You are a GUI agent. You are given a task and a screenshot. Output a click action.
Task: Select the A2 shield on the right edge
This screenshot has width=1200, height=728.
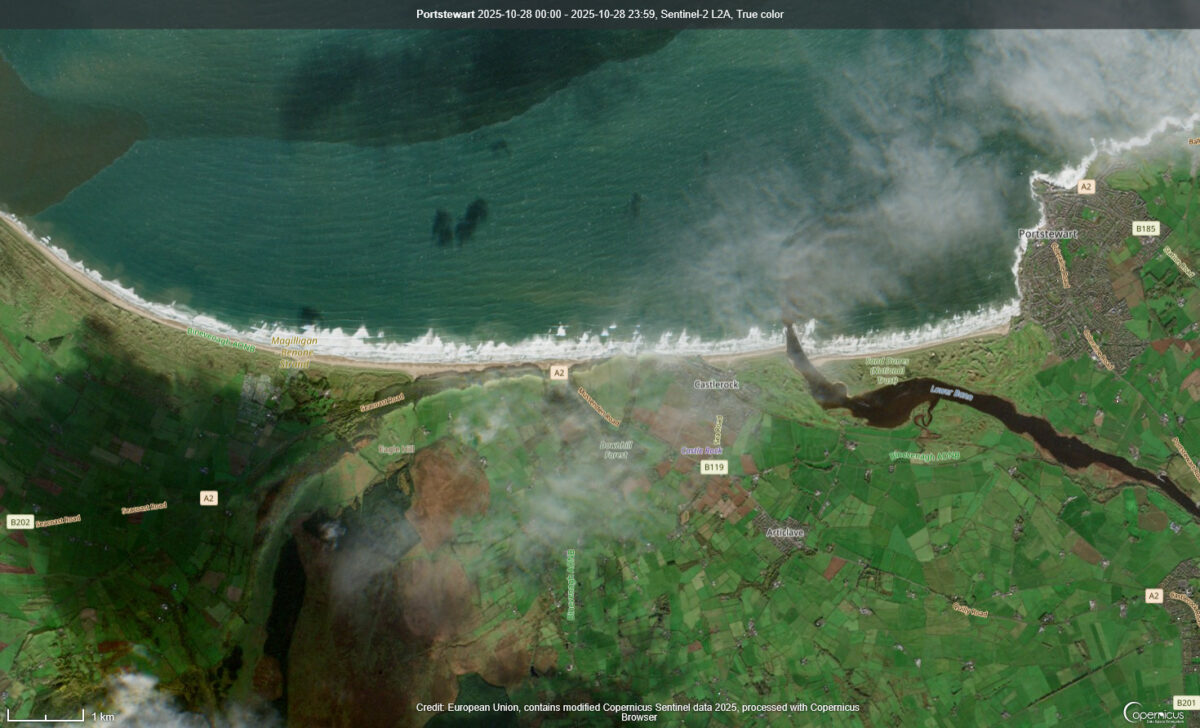click(x=1152, y=594)
